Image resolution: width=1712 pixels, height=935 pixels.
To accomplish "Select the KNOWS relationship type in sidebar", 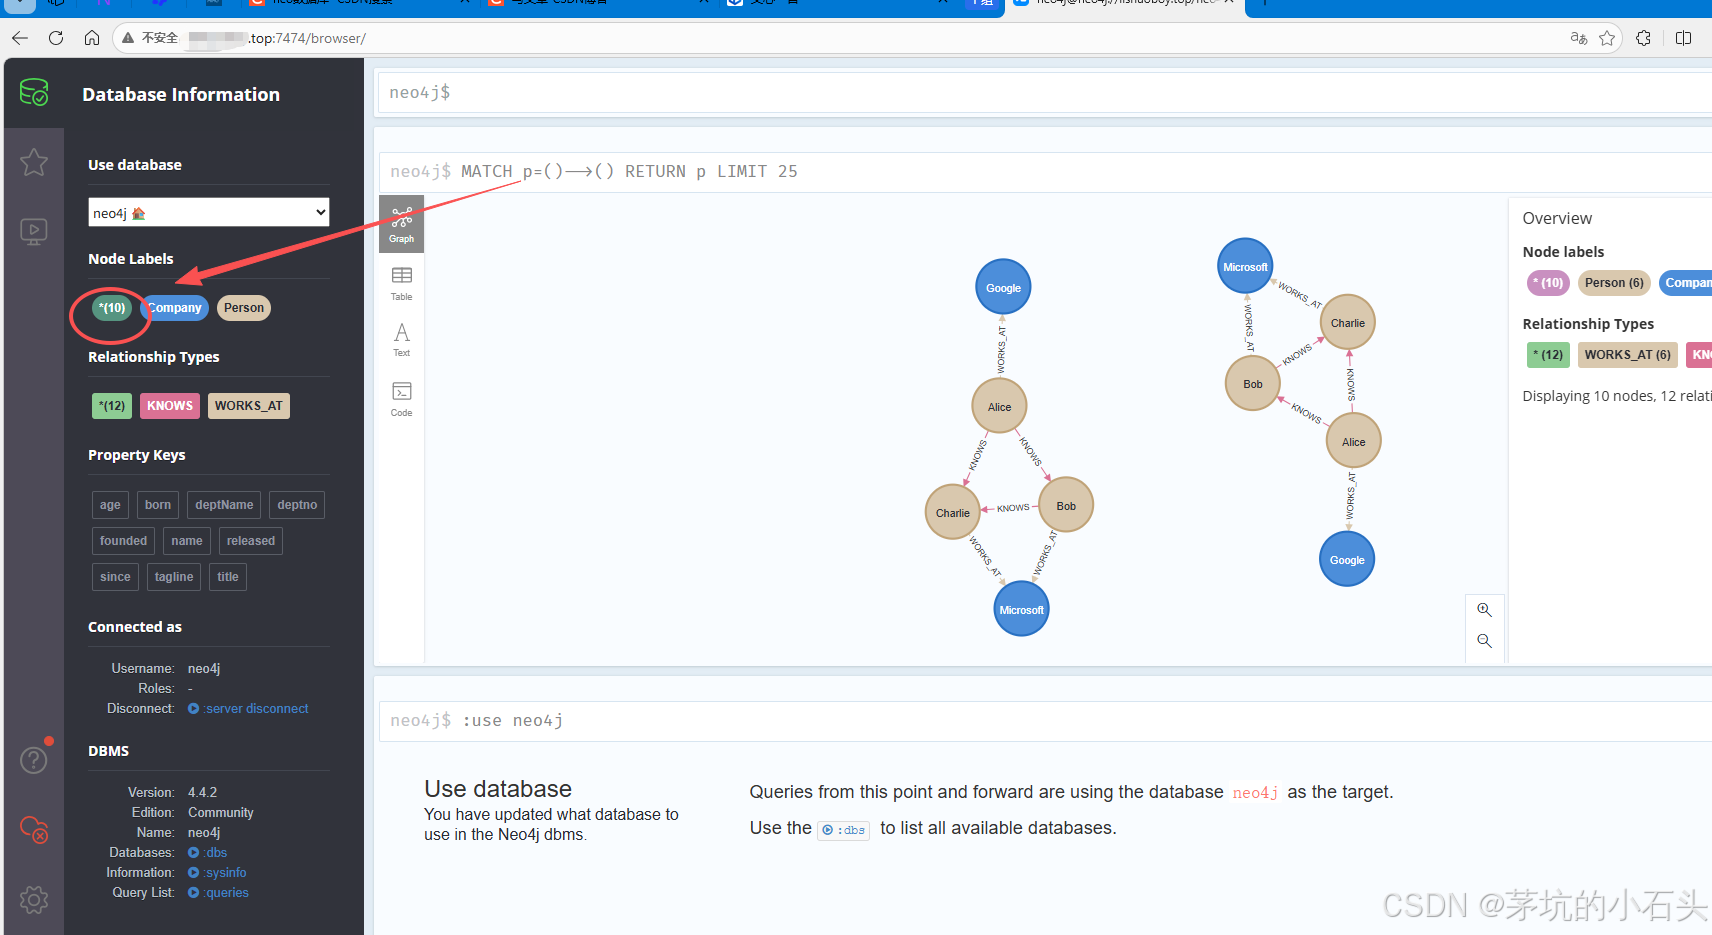I will [170, 406].
